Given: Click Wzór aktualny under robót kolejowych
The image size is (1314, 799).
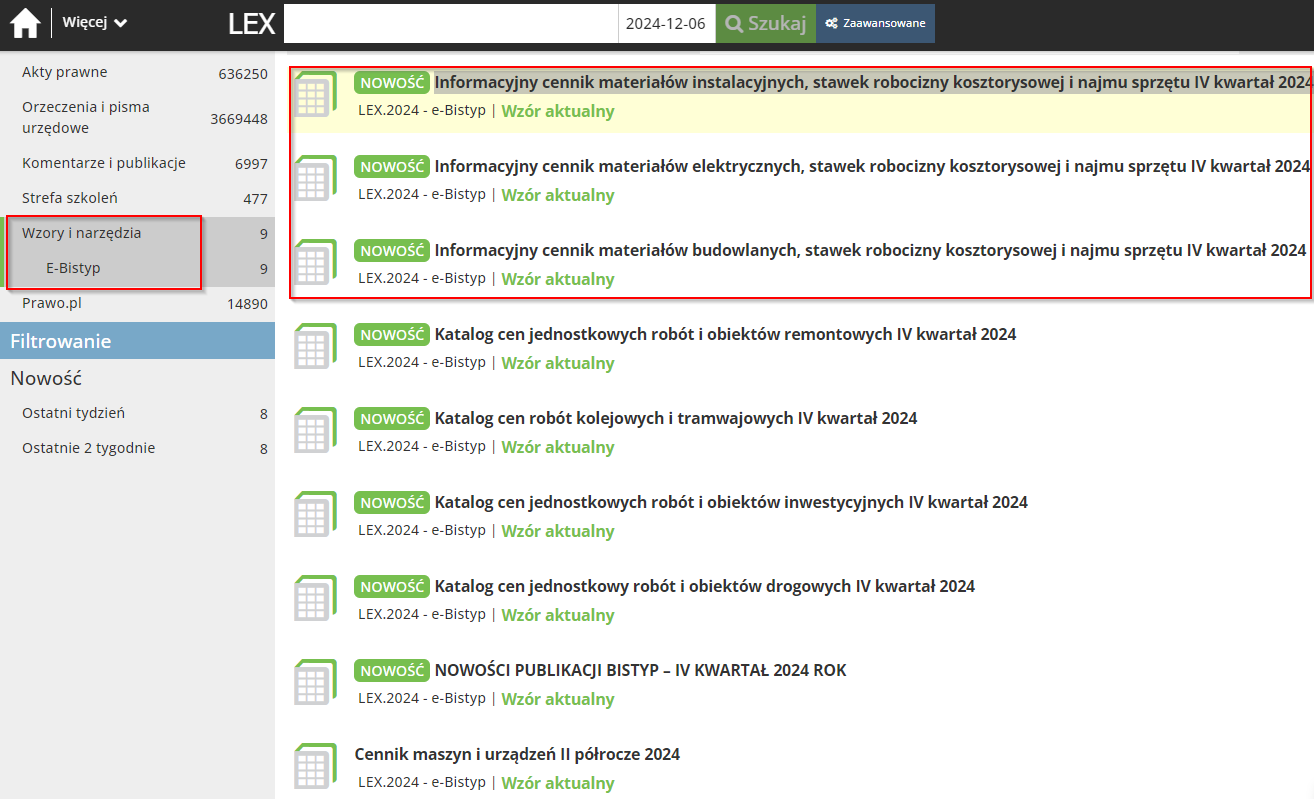Looking at the screenshot, I should tap(558, 447).
